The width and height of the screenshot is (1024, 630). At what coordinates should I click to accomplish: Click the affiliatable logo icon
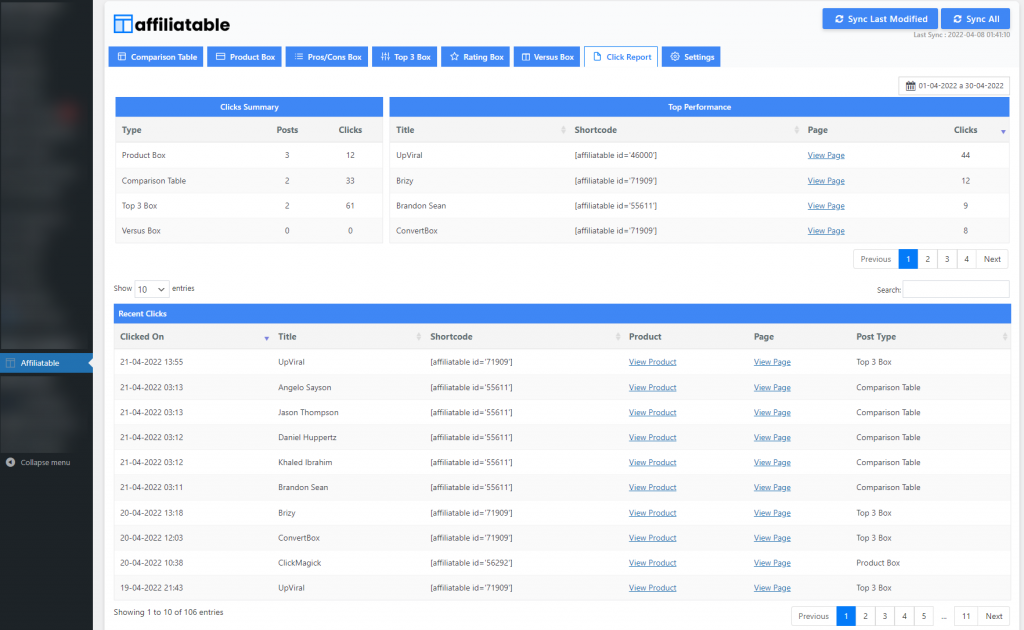pyautogui.click(x=123, y=24)
